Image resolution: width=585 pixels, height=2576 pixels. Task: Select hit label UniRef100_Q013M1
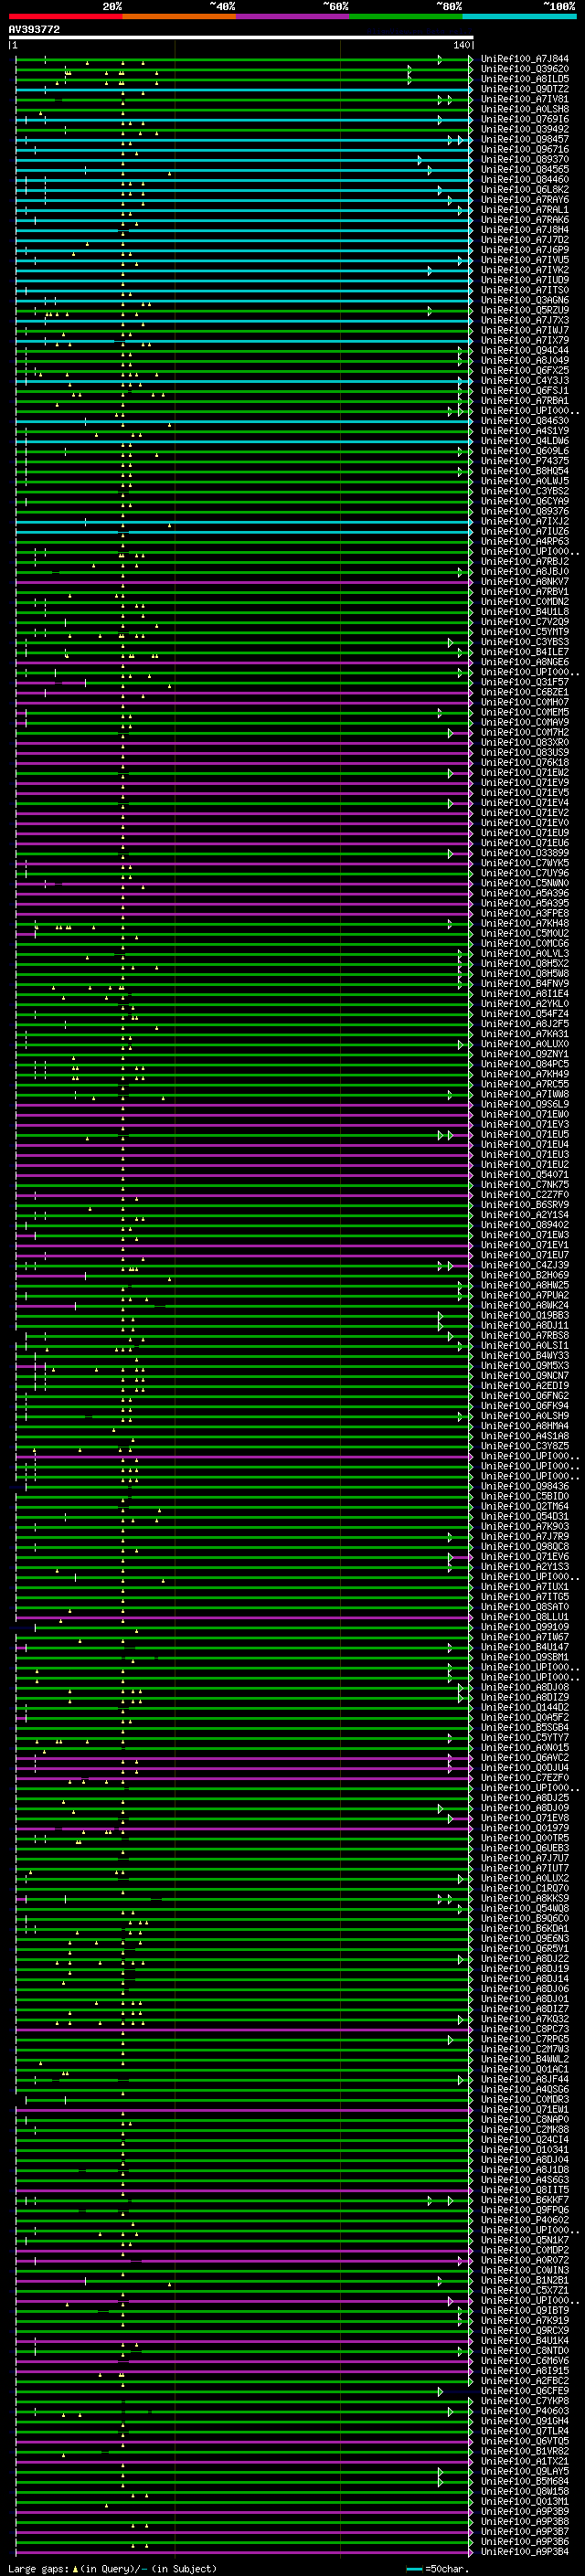pos(525,2502)
